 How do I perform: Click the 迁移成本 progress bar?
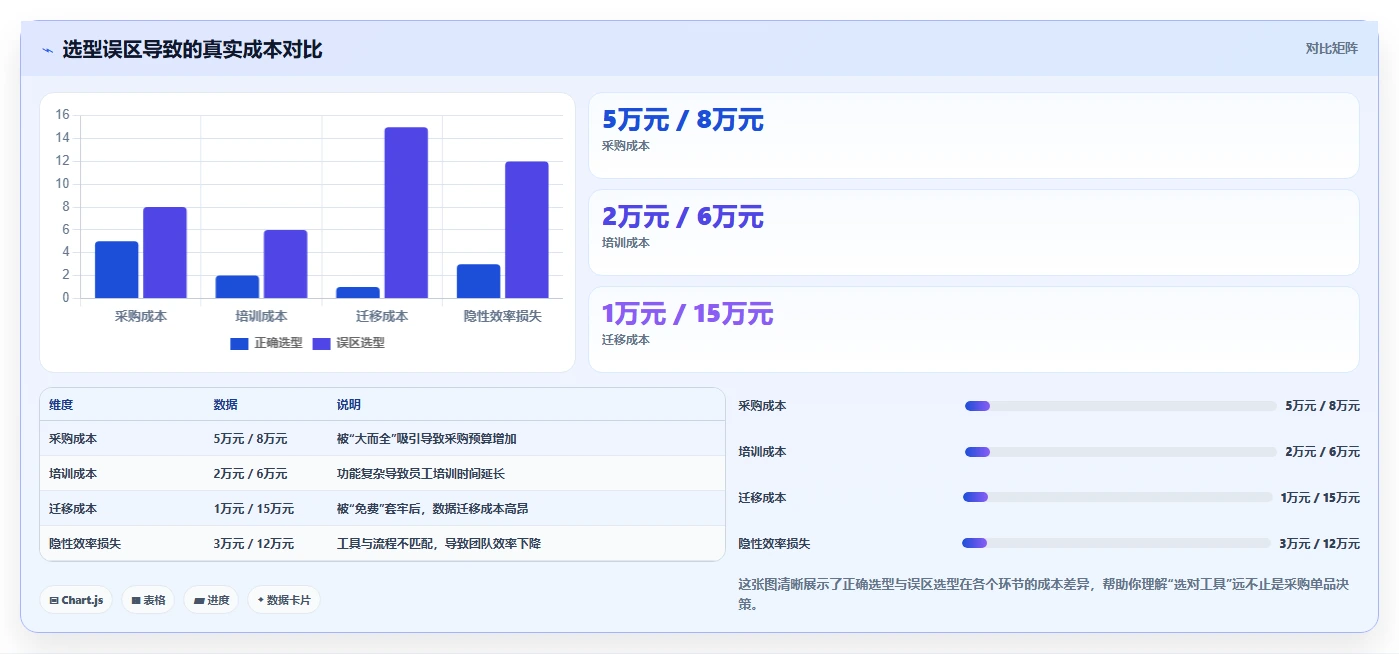(x=1118, y=497)
